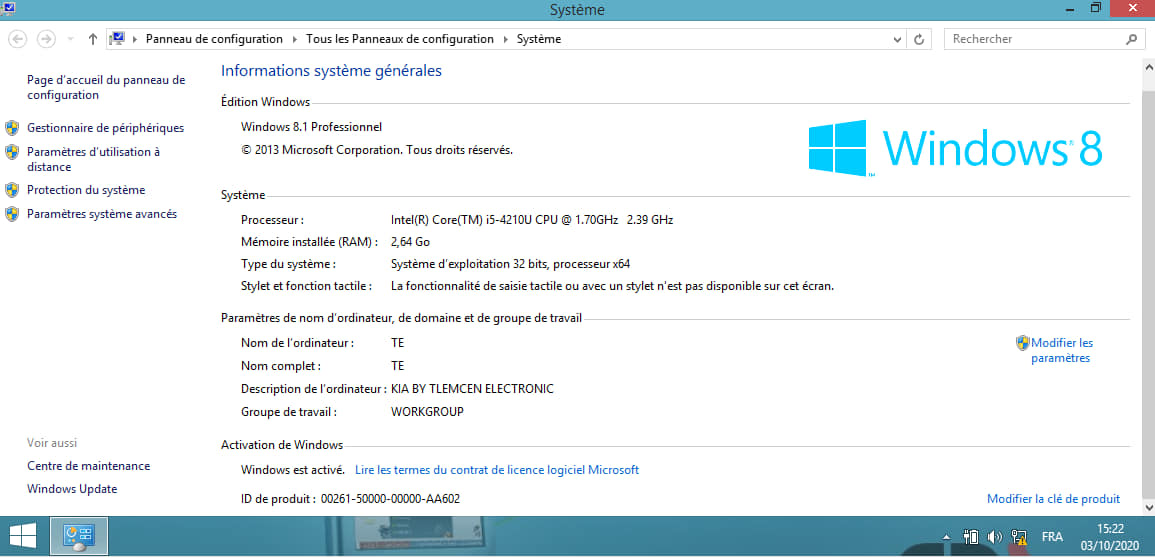Expand the chevron before Système breadcrumb

pyautogui.click(x=505, y=39)
